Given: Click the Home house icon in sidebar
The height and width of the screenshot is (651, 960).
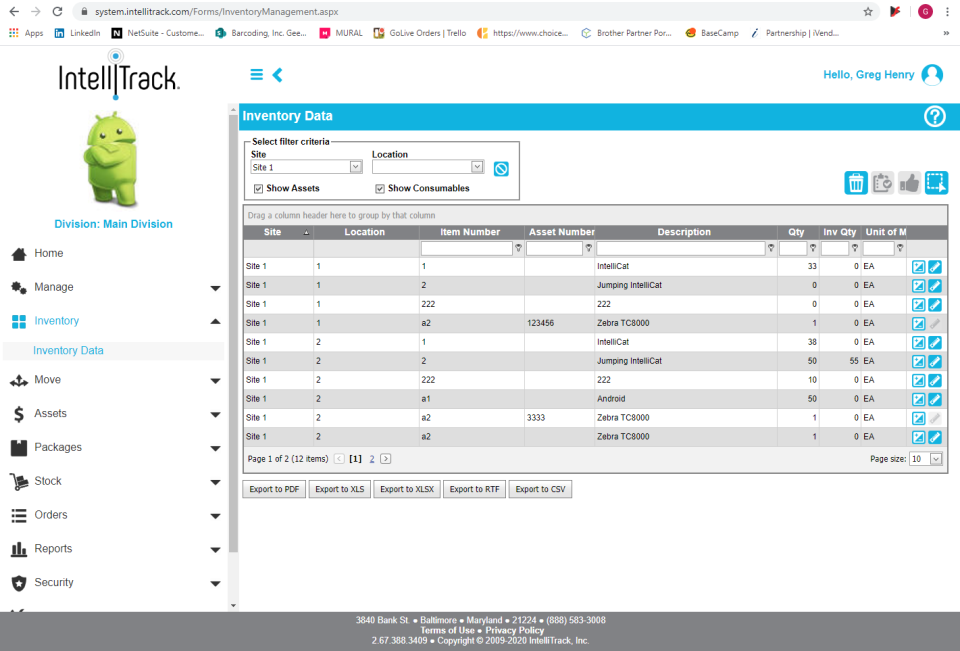Looking at the screenshot, I should (x=19, y=254).
